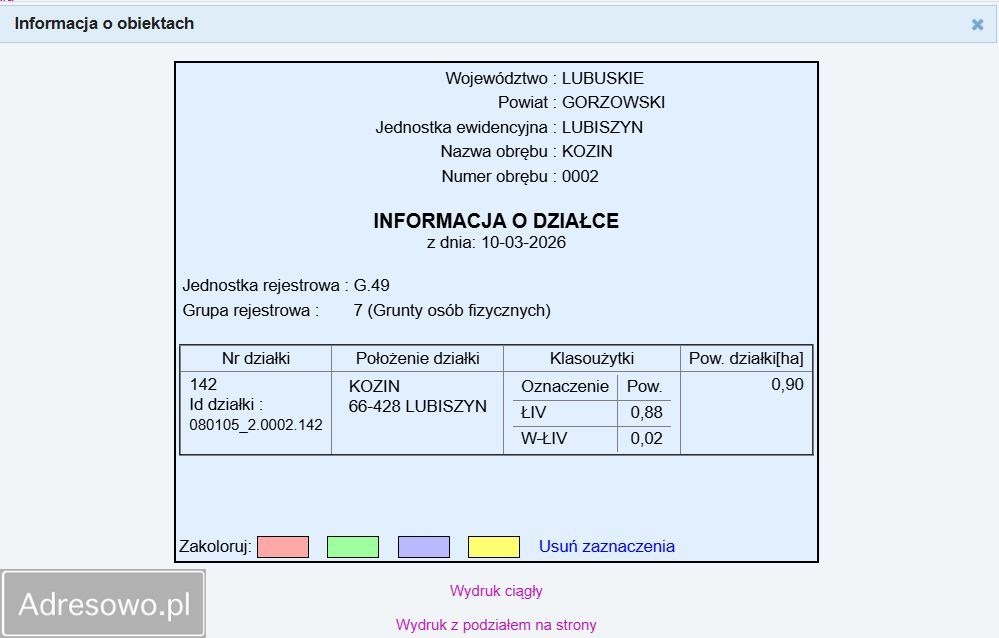Select the green highlight color swatch
This screenshot has height=638, width=999.
click(x=352, y=546)
